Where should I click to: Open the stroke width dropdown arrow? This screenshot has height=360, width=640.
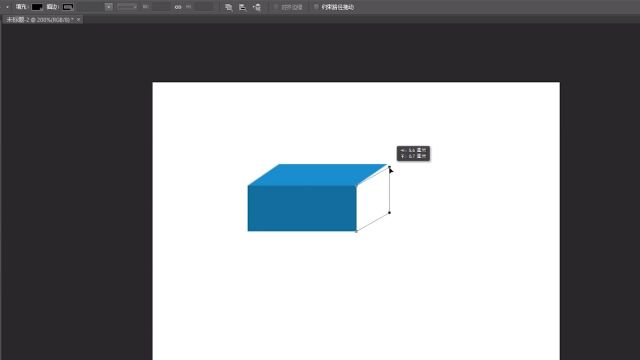(x=108, y=7)
